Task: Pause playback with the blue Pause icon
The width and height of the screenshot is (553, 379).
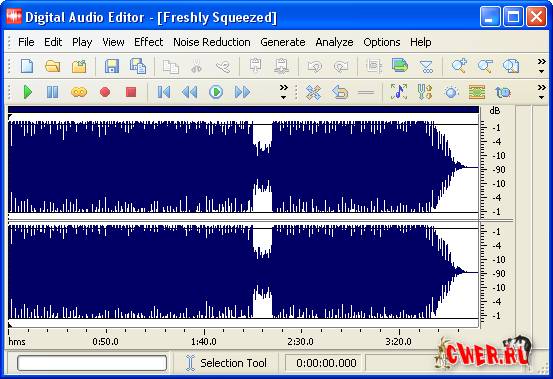Action: [53, 92]
